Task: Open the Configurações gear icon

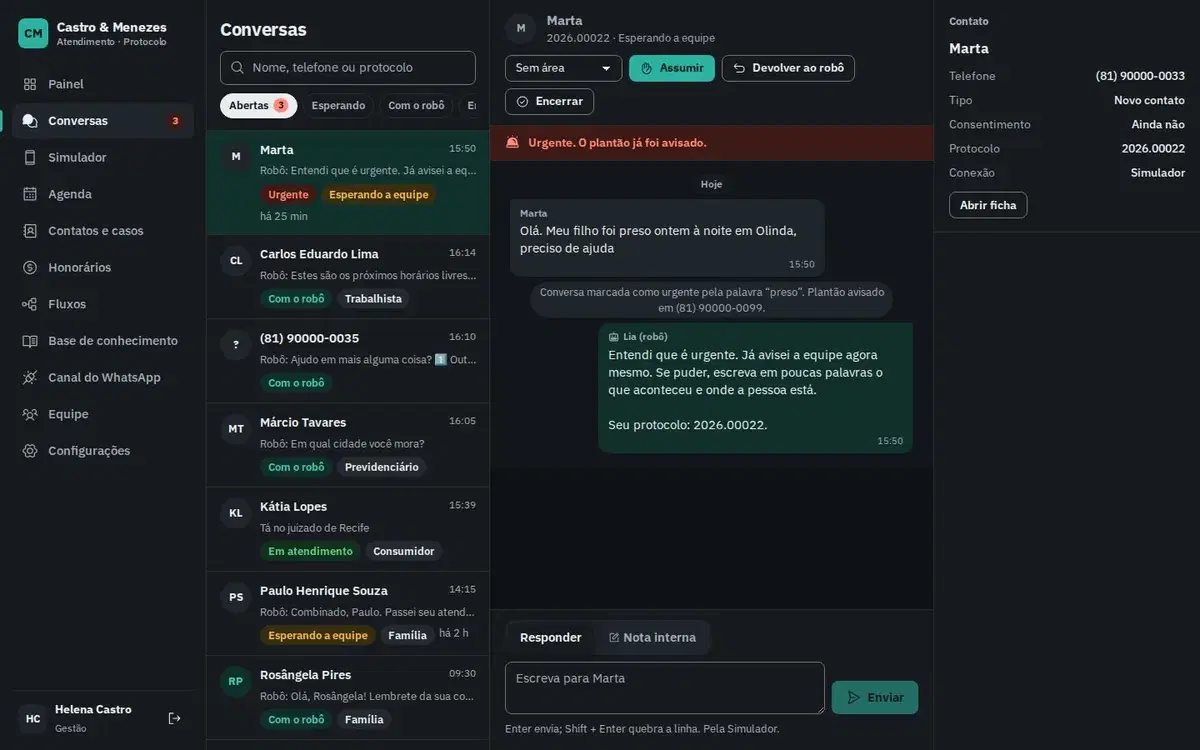Action: click(30, 451)
